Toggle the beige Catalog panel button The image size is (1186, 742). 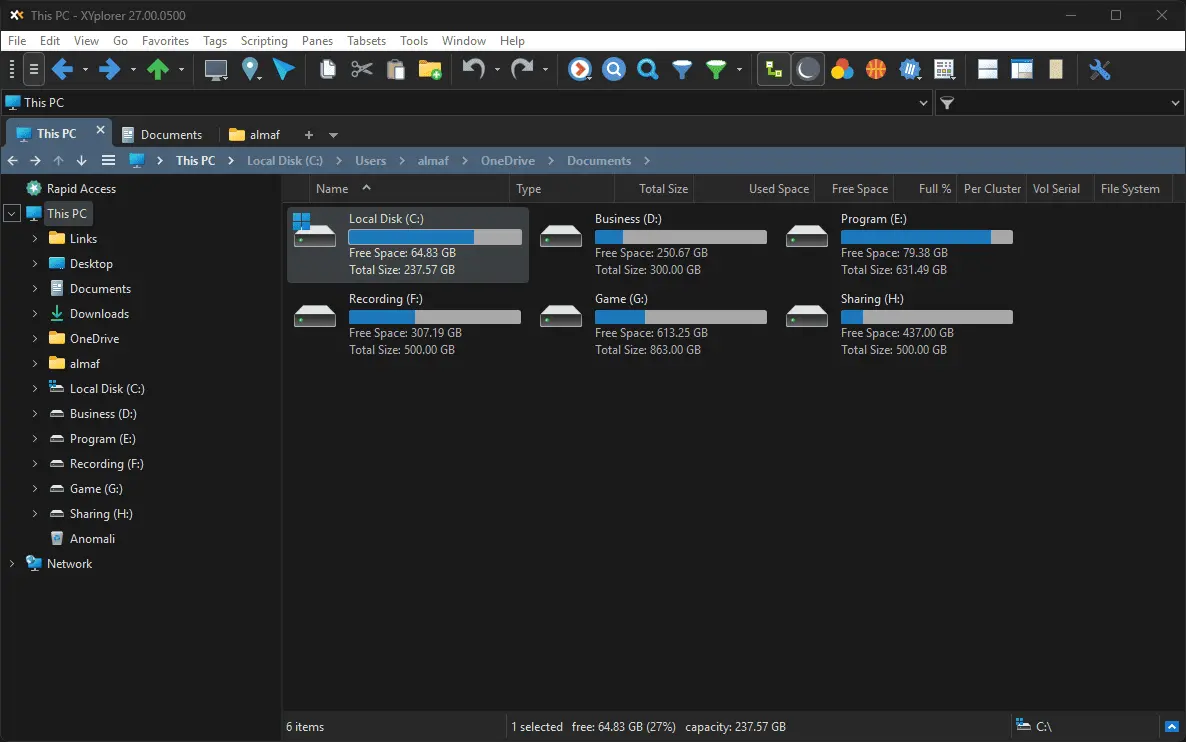click(x=1056, y=70)
